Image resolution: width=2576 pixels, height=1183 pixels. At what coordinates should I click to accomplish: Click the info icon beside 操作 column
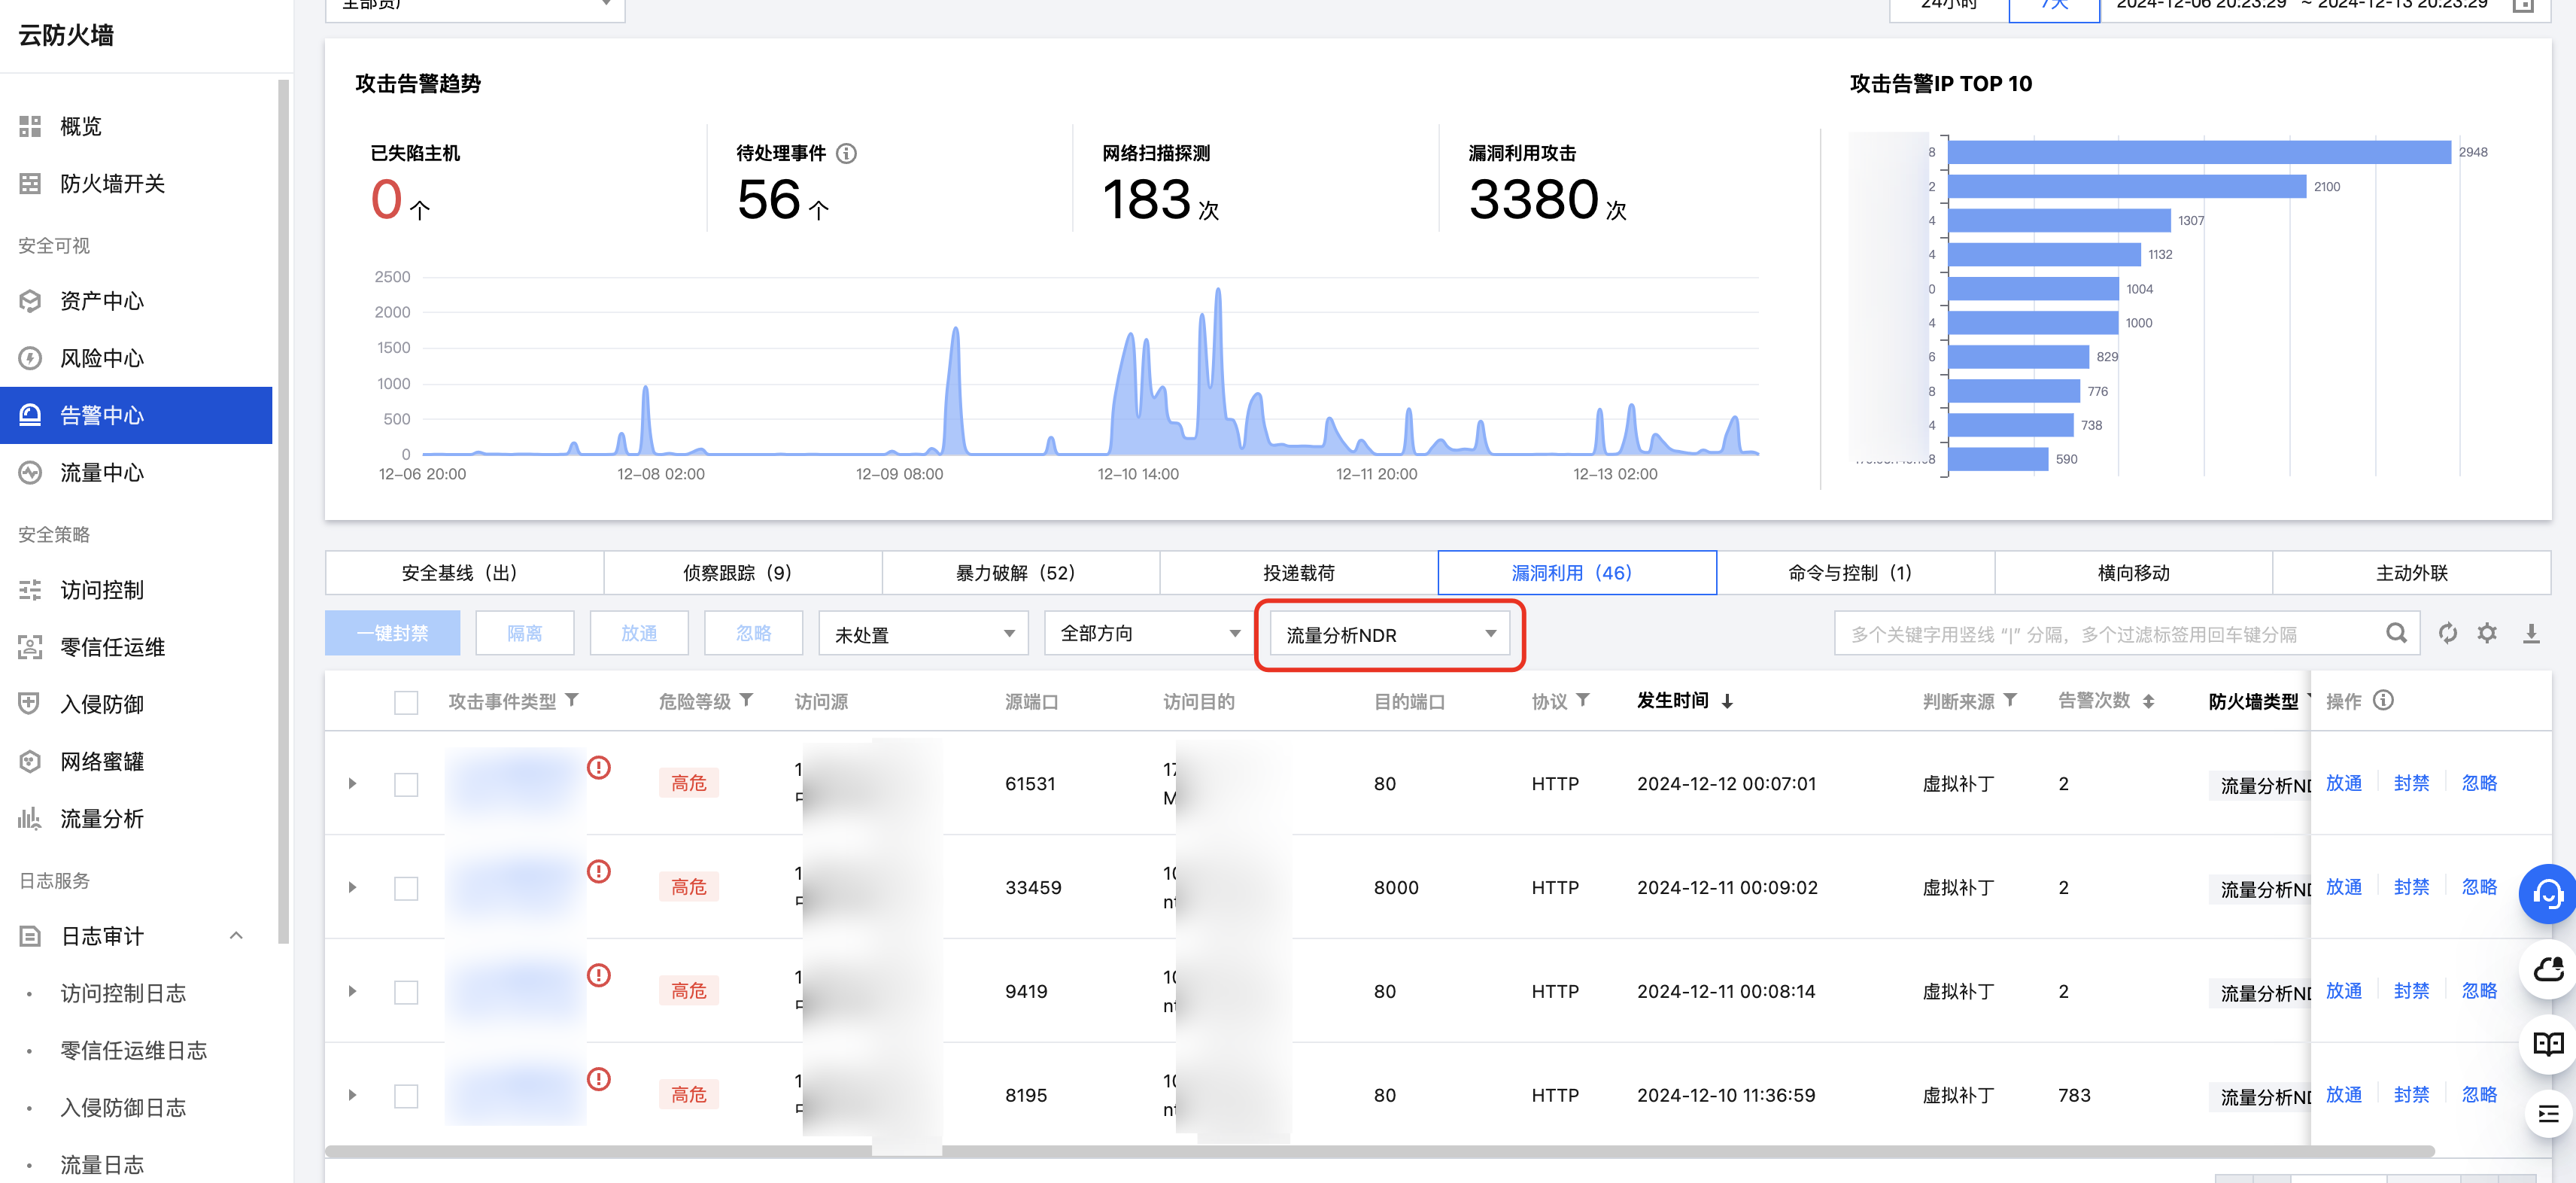point(2383,700)
